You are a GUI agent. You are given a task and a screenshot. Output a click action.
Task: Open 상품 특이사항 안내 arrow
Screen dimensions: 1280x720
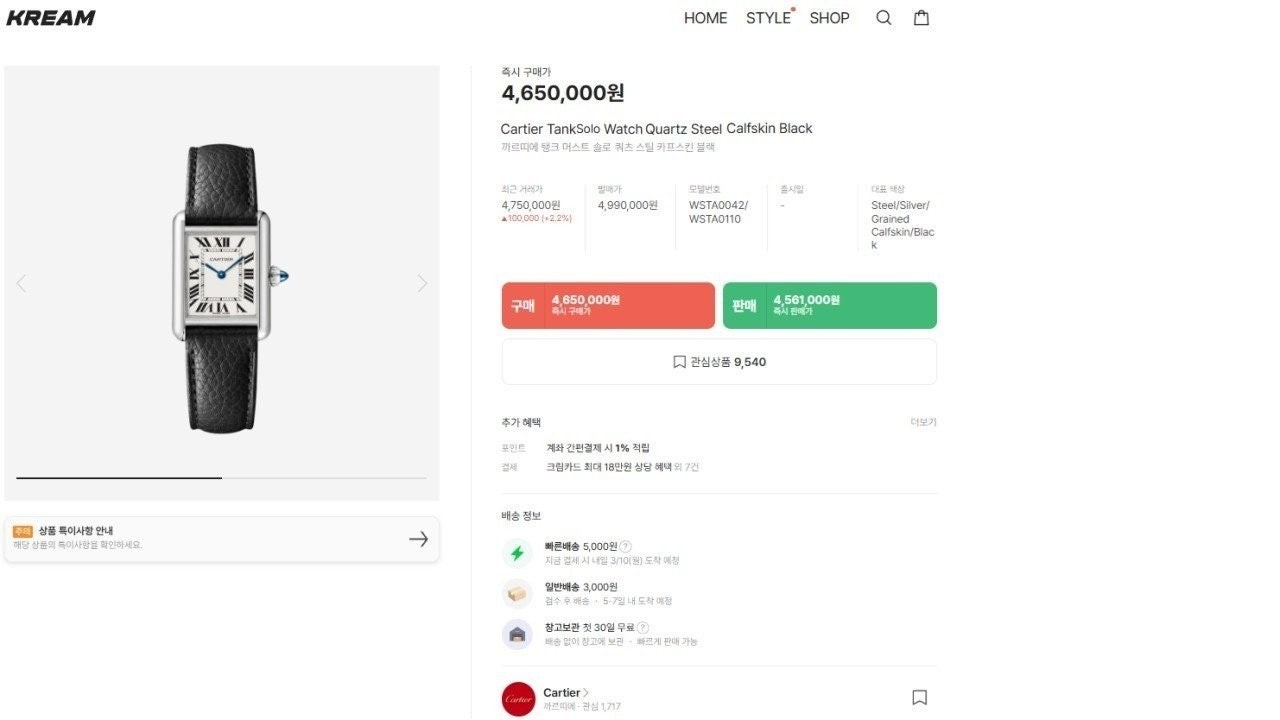pos(418,539)
